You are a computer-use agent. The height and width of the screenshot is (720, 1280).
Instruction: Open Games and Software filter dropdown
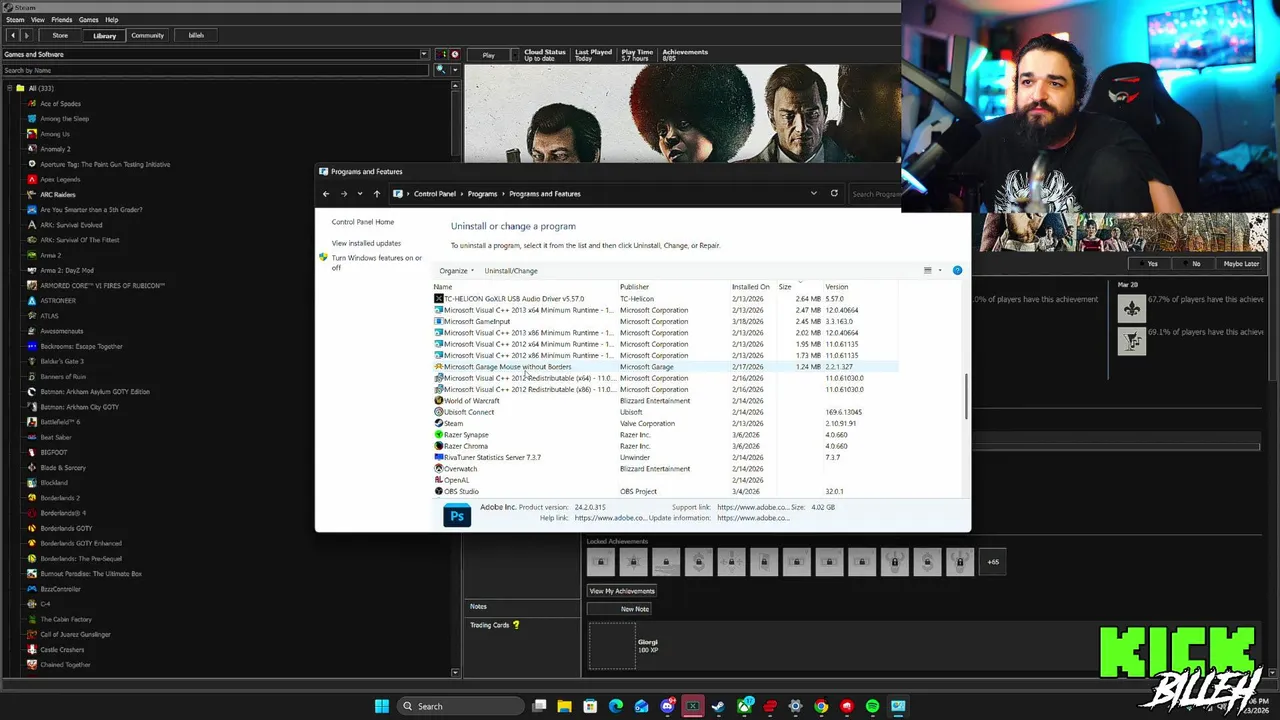[x=424, y=54]
